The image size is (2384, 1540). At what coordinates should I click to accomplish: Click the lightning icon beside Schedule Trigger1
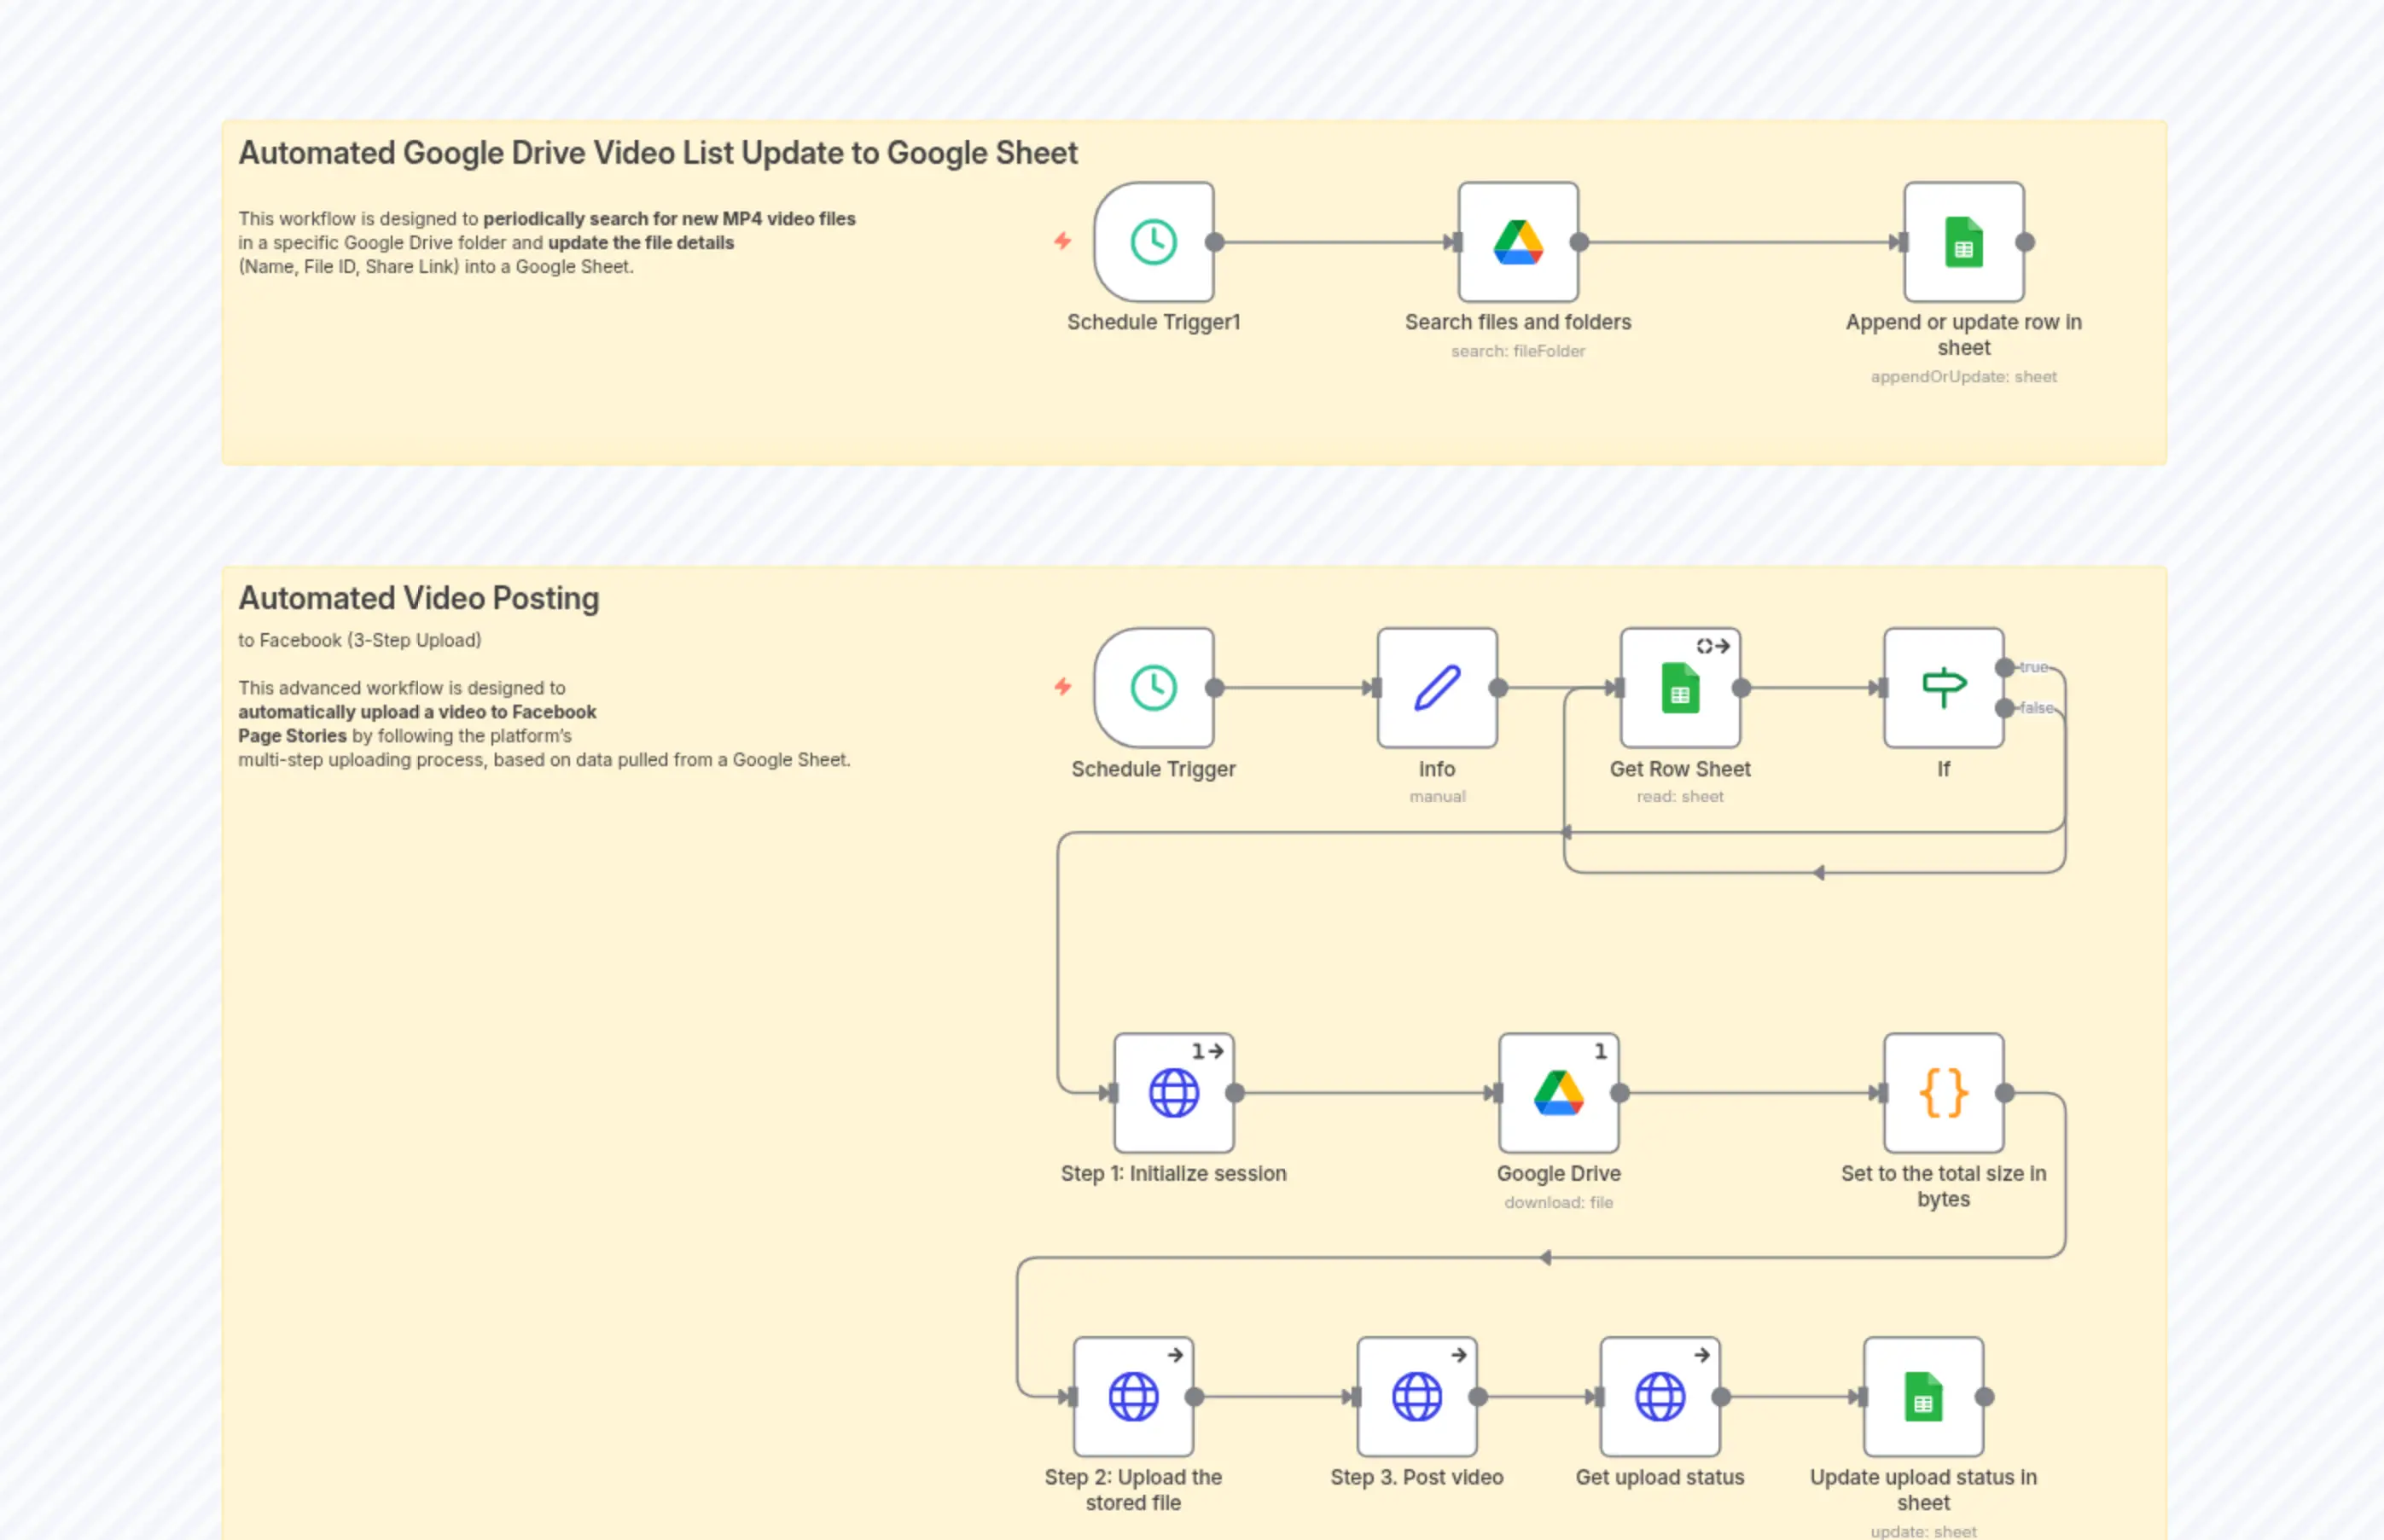[x=1062, y=242]
